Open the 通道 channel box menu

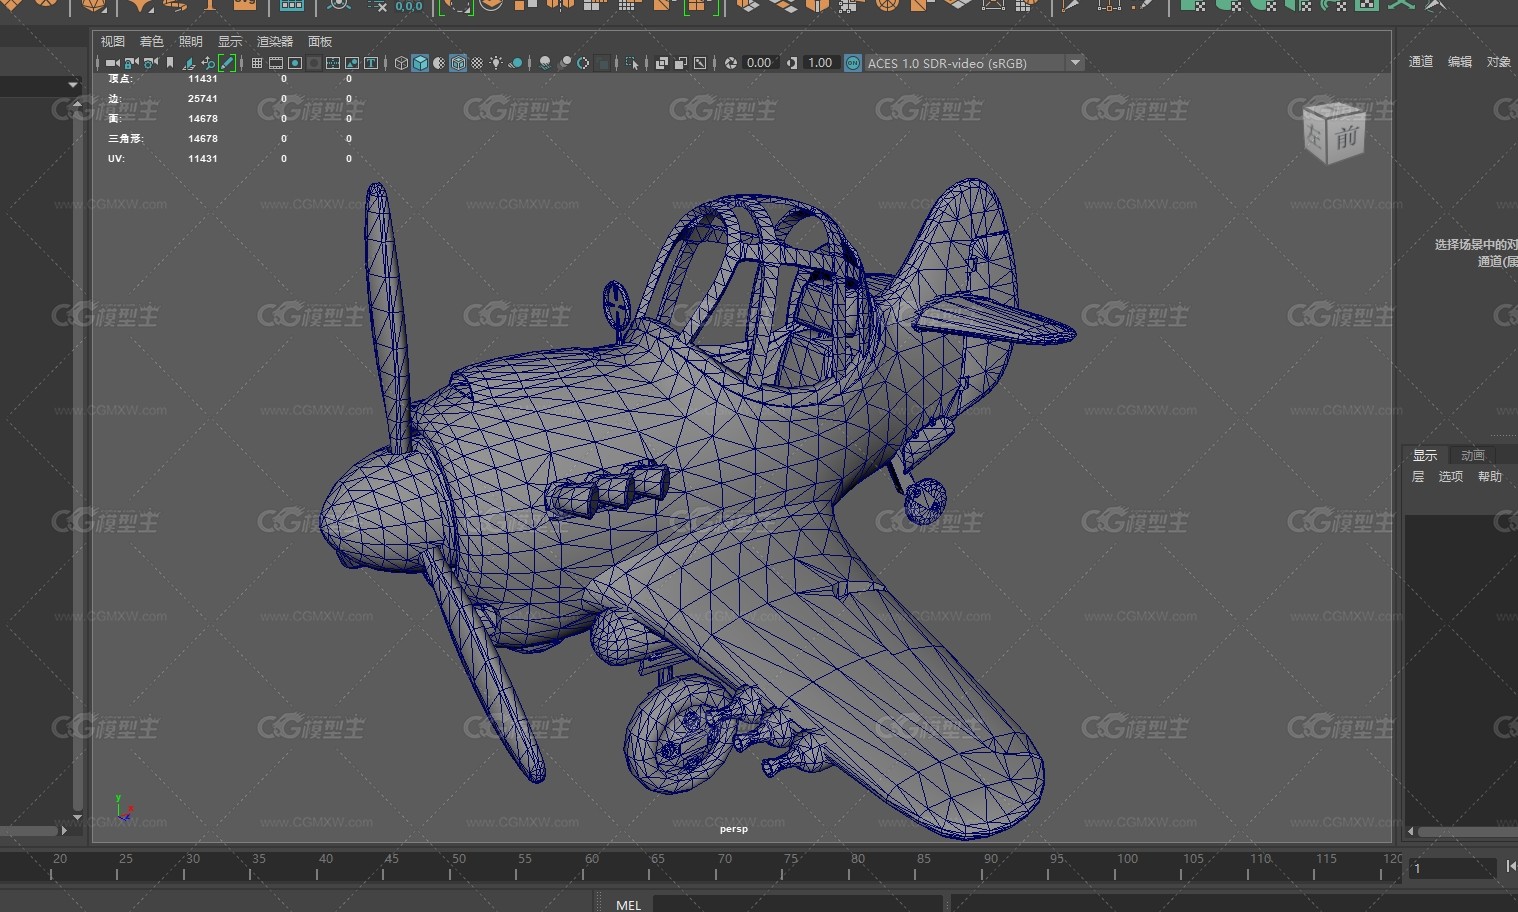coord(1421,62)
